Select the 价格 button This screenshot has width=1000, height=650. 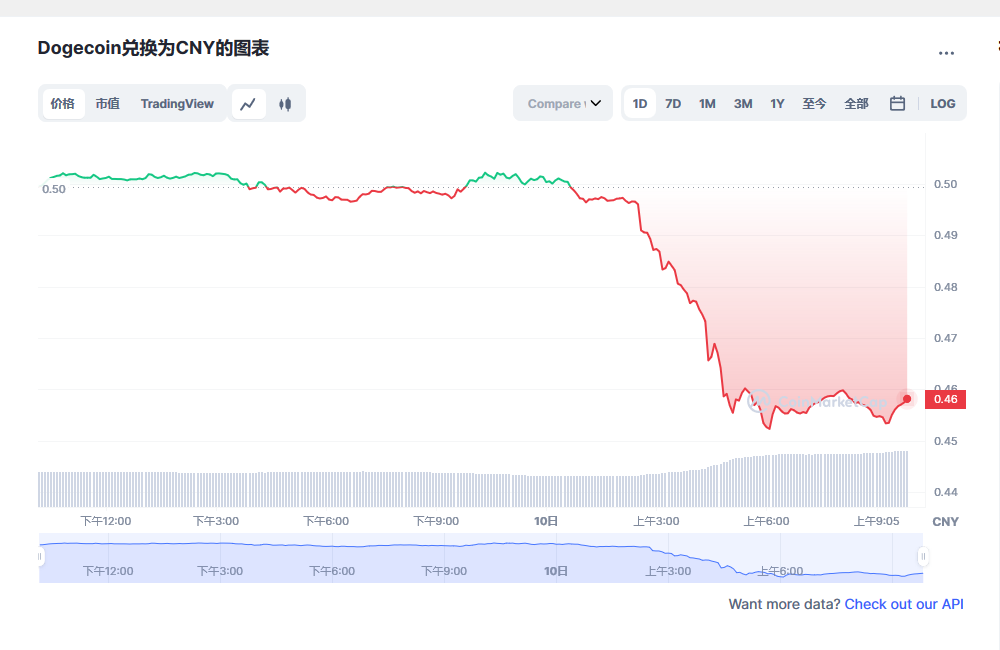(63, 103)
